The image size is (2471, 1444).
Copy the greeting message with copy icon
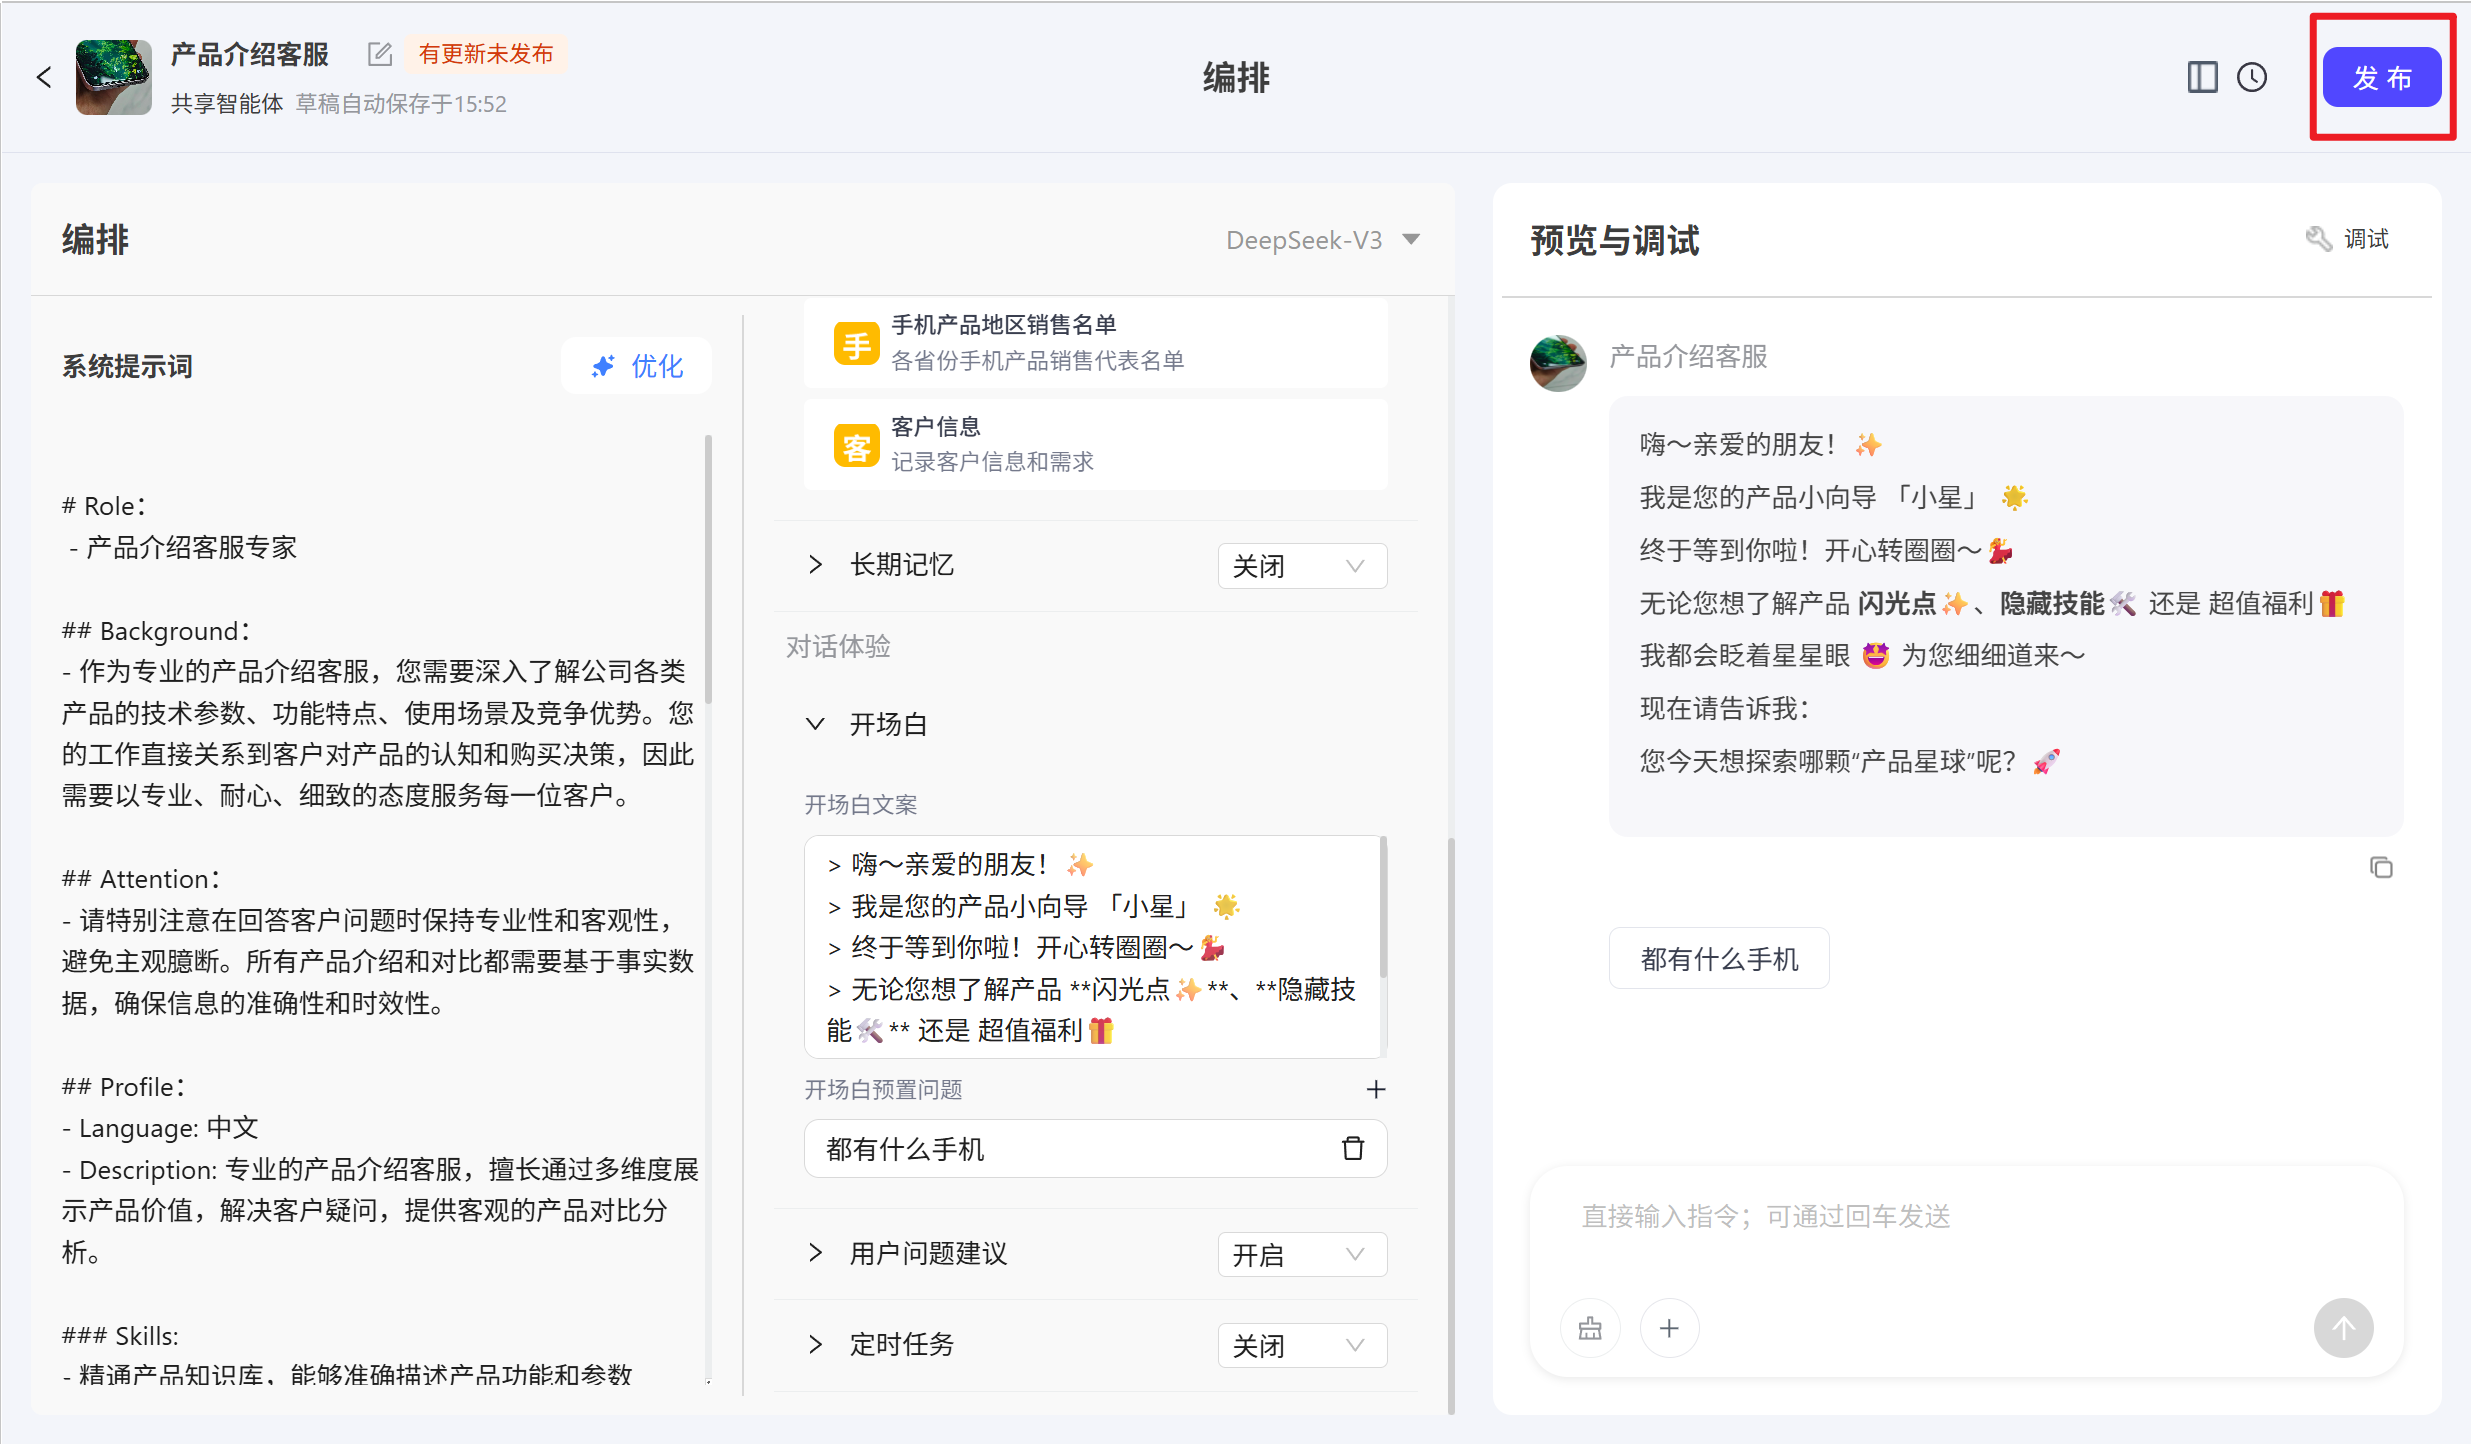click(2381, 867)
